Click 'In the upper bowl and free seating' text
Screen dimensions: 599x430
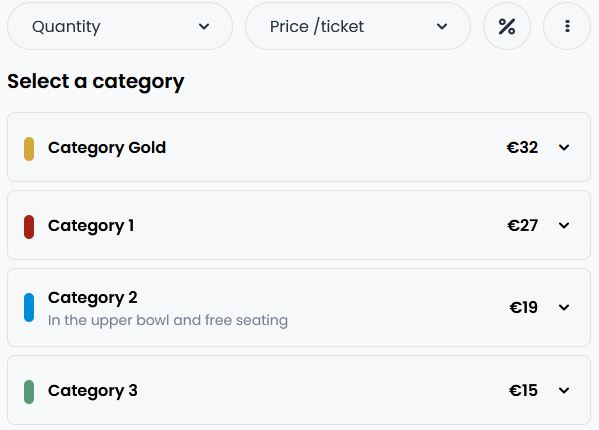click(x=168, y=320)
